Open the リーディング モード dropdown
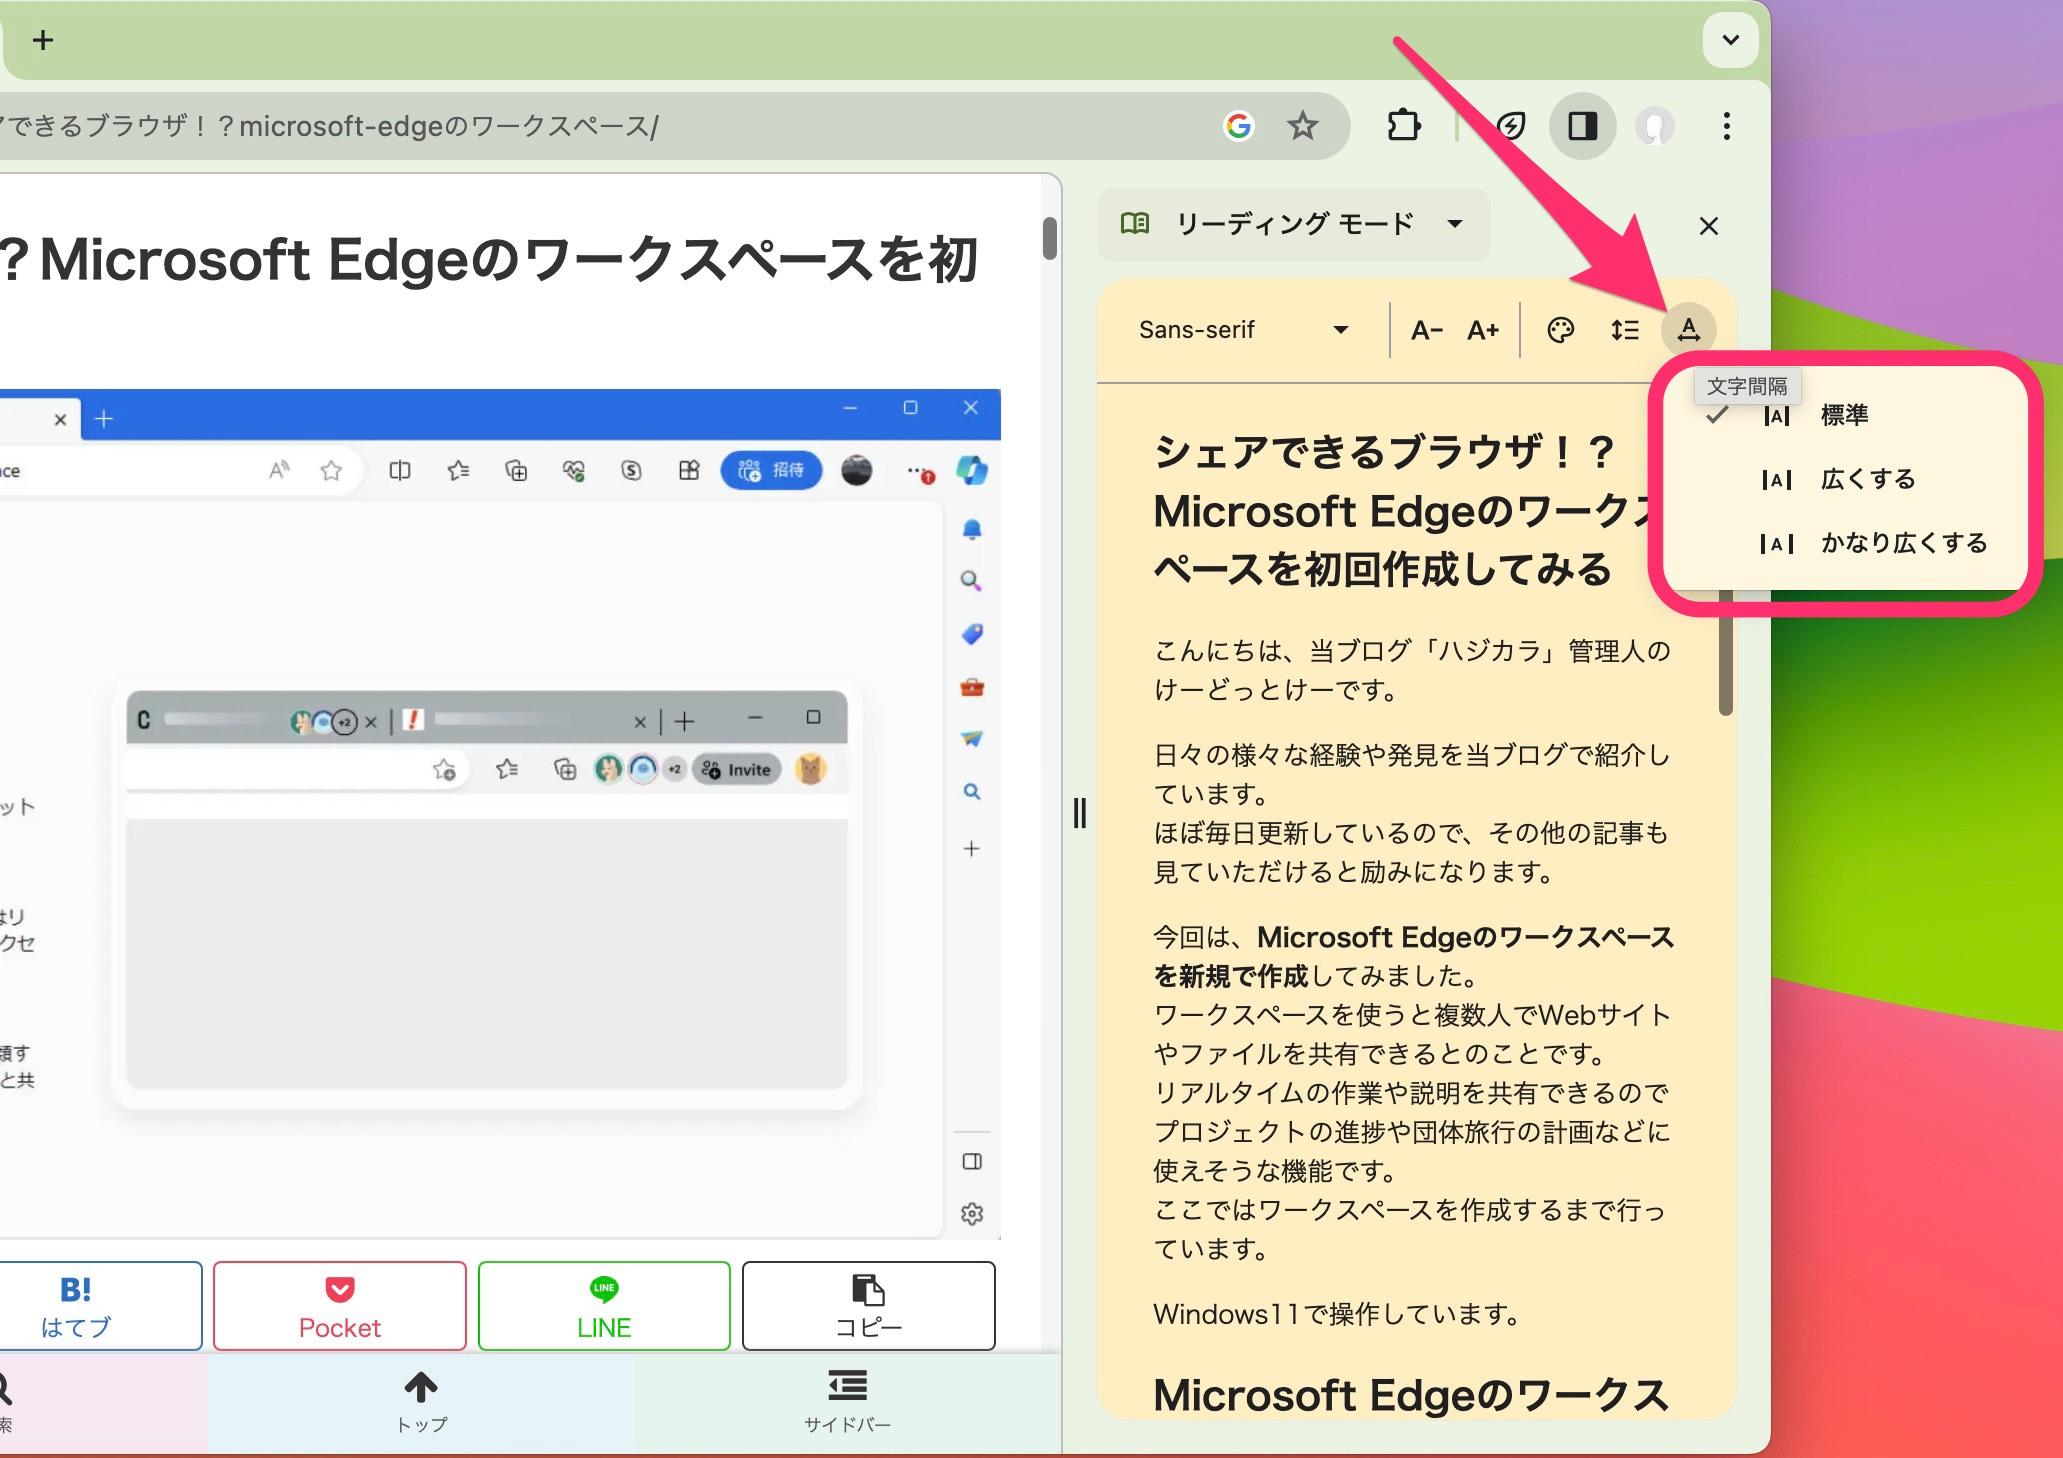This screenshot has height=1458, width=2063. pyautogui.click(x=1293, y=224)
